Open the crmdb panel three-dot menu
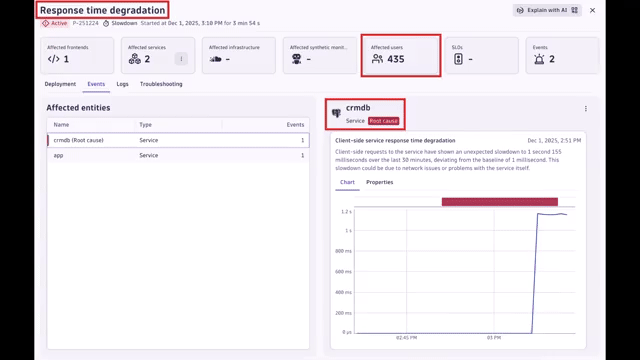 [x=586, y=109]
